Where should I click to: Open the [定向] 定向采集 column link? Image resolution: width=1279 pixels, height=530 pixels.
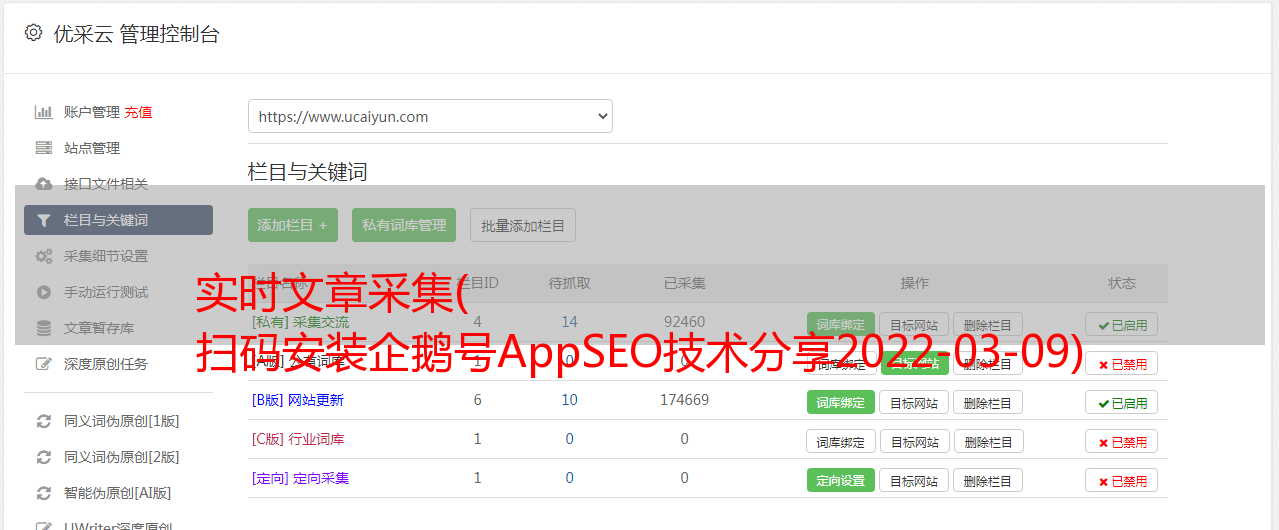(x=301, y=478)
